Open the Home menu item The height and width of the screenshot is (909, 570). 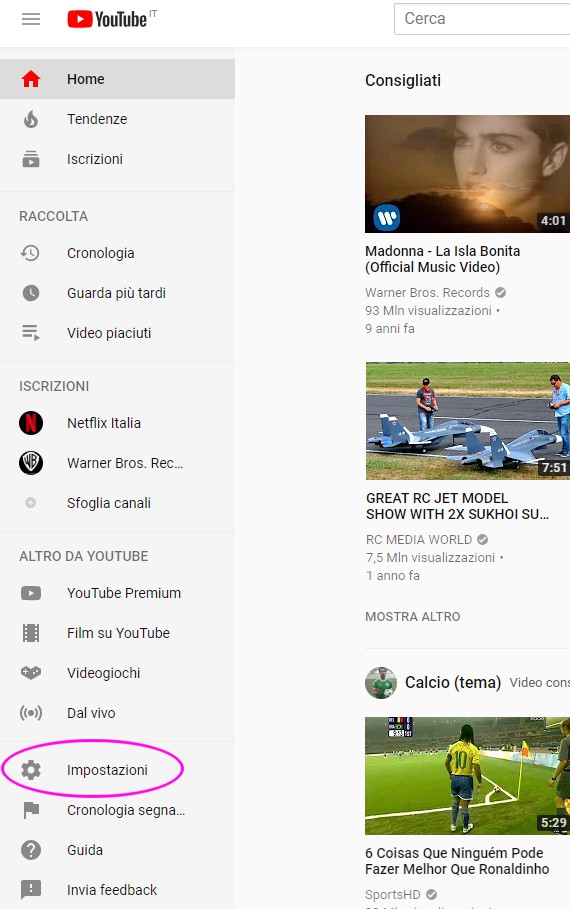117,79
